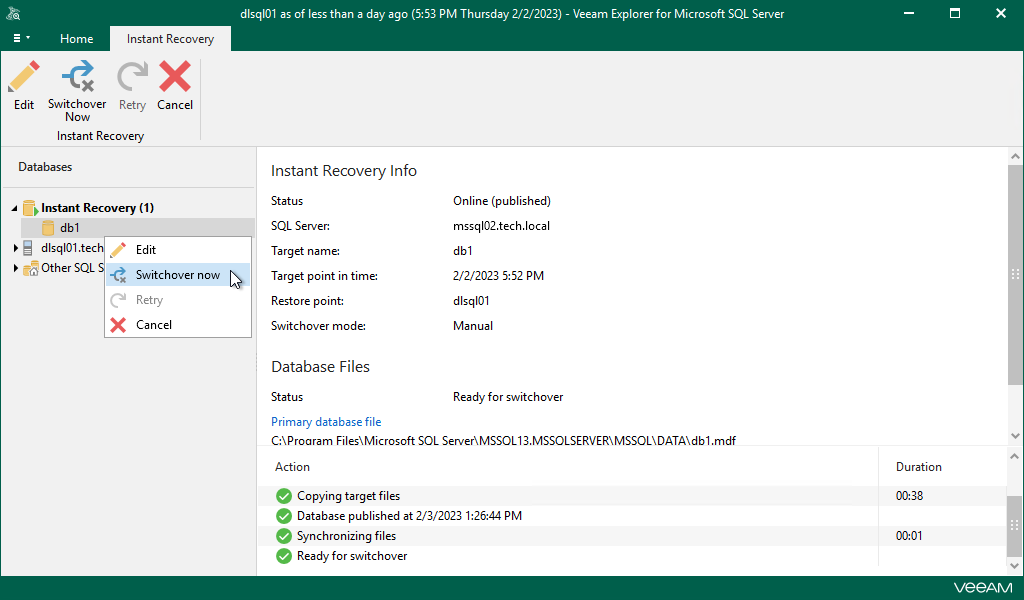Click info pane scrollbar down arrow
This screenshot has width=1024, height=600.
1015,435
